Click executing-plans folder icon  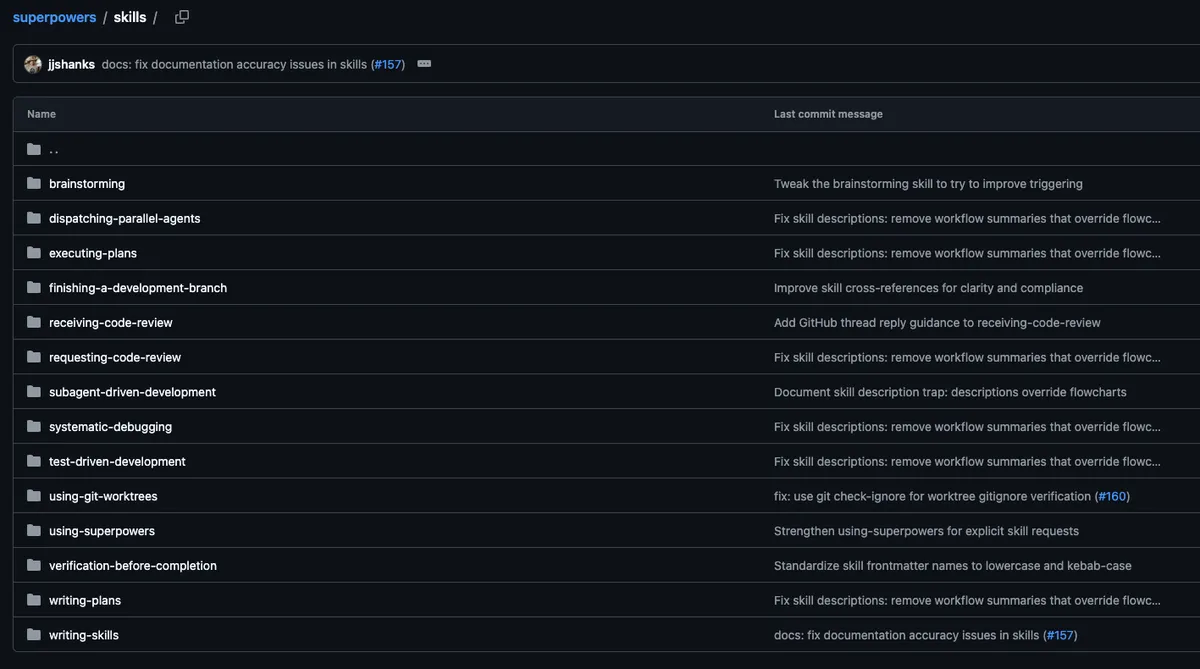[34, 253]
